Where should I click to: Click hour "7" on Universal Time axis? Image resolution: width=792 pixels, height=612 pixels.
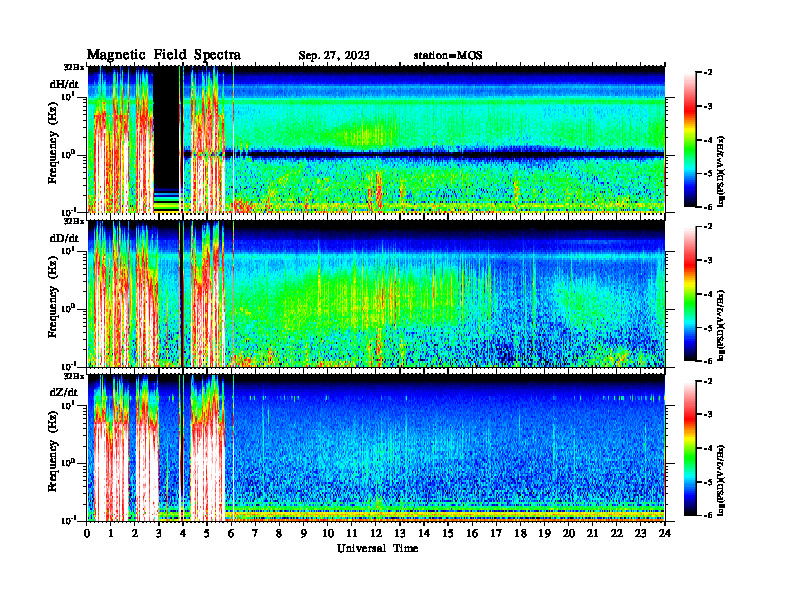click(x=256, y=534)
